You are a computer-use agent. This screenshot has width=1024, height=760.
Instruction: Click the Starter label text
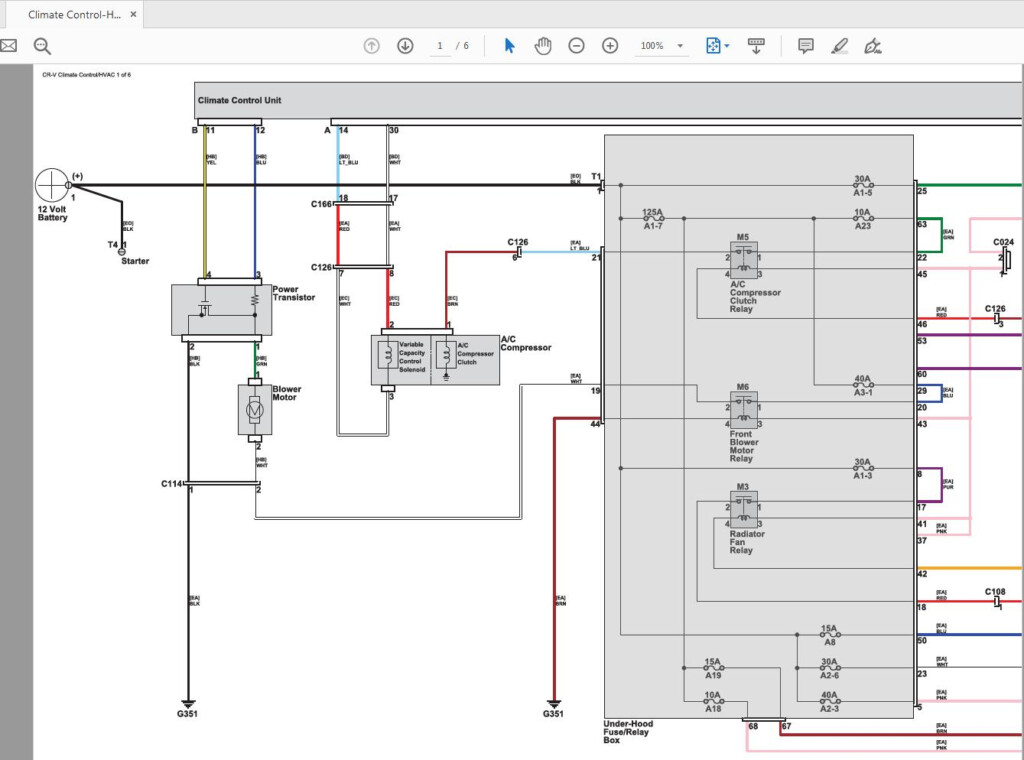[135, 261]
